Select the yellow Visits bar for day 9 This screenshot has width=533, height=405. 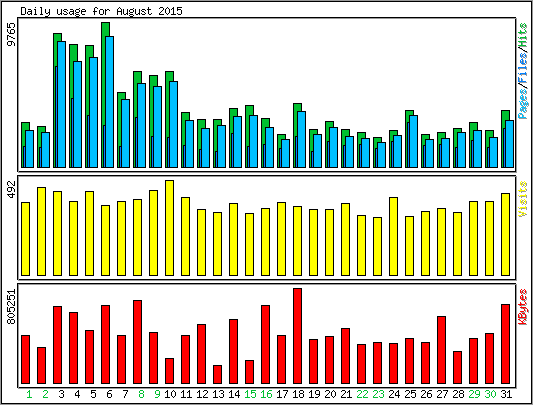[154, 233]
